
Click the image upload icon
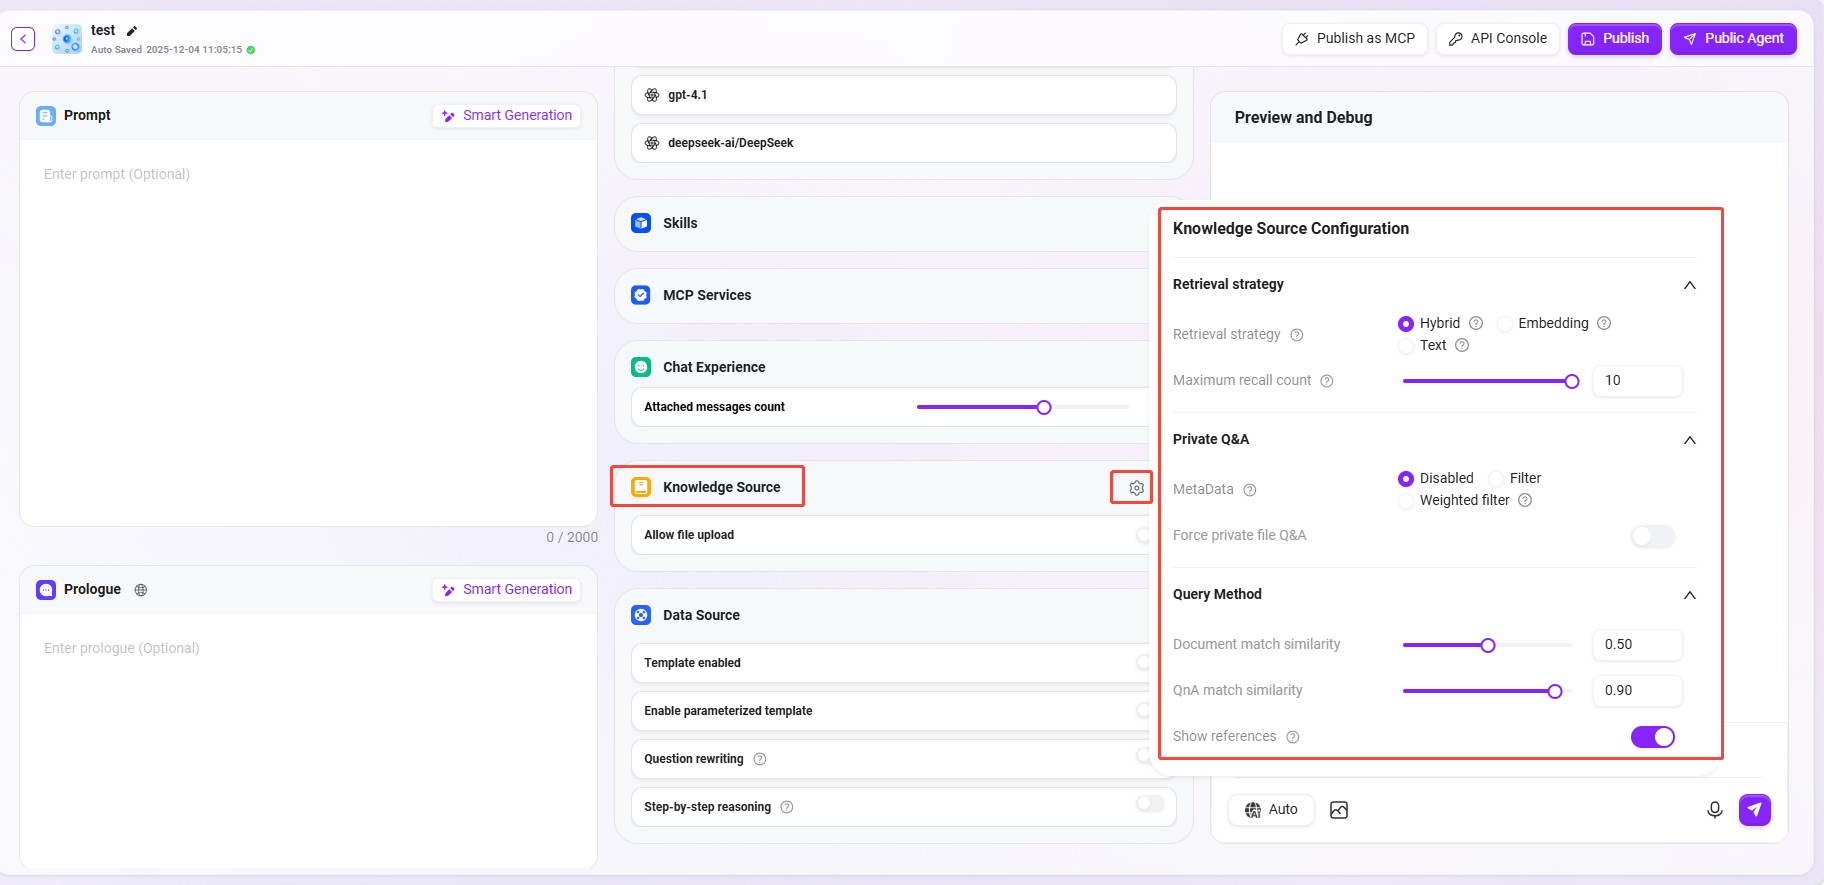1339,810
